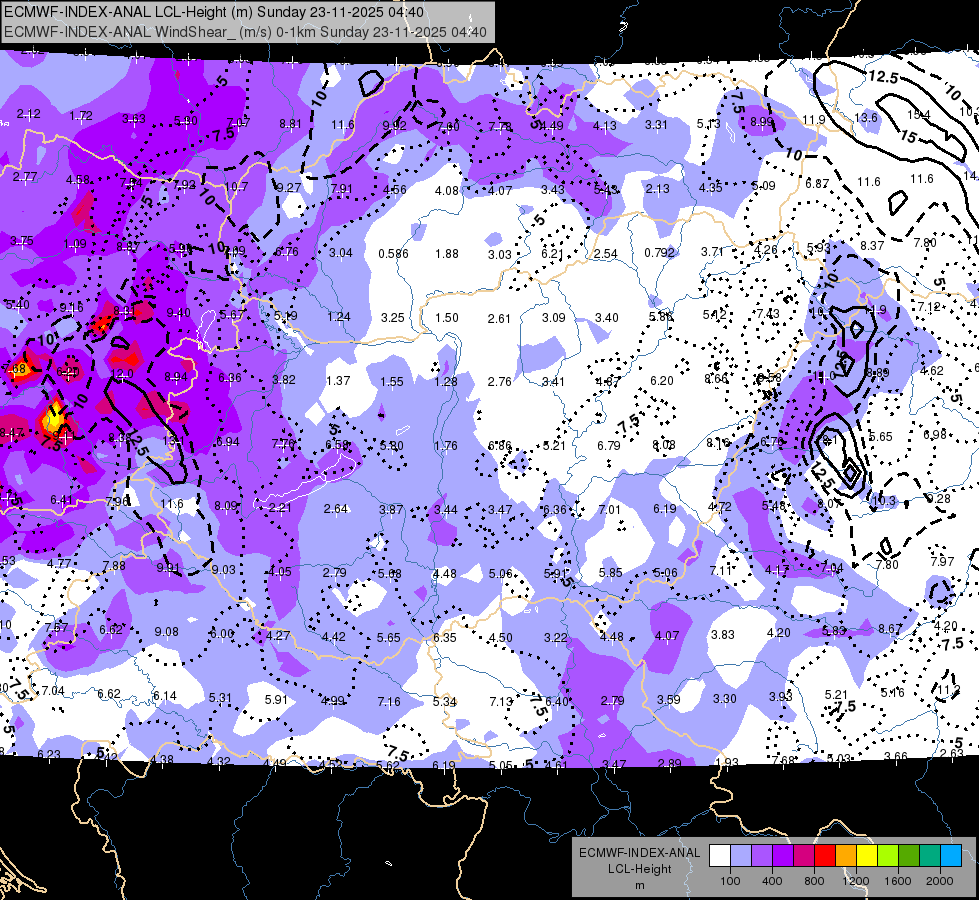Click the wind shear value 0.586
Image resolution: width=979 pixels, height=900 pixels.
click(x=393, y=254)
